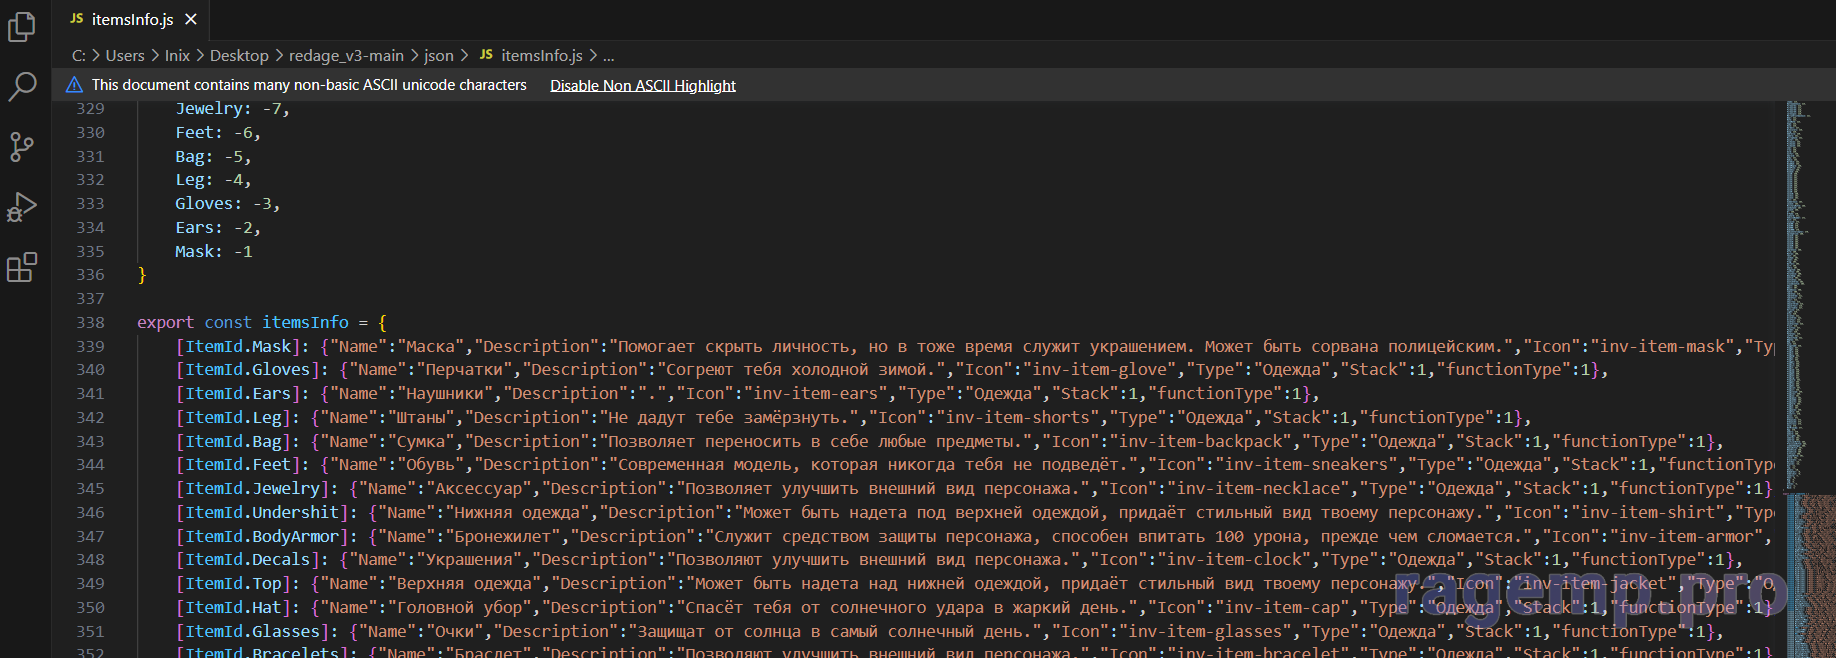The height and width of the screenshot is (658, 1836).
Task: Open the Explorer view in activity bar
Action: [x=22, y=27]
